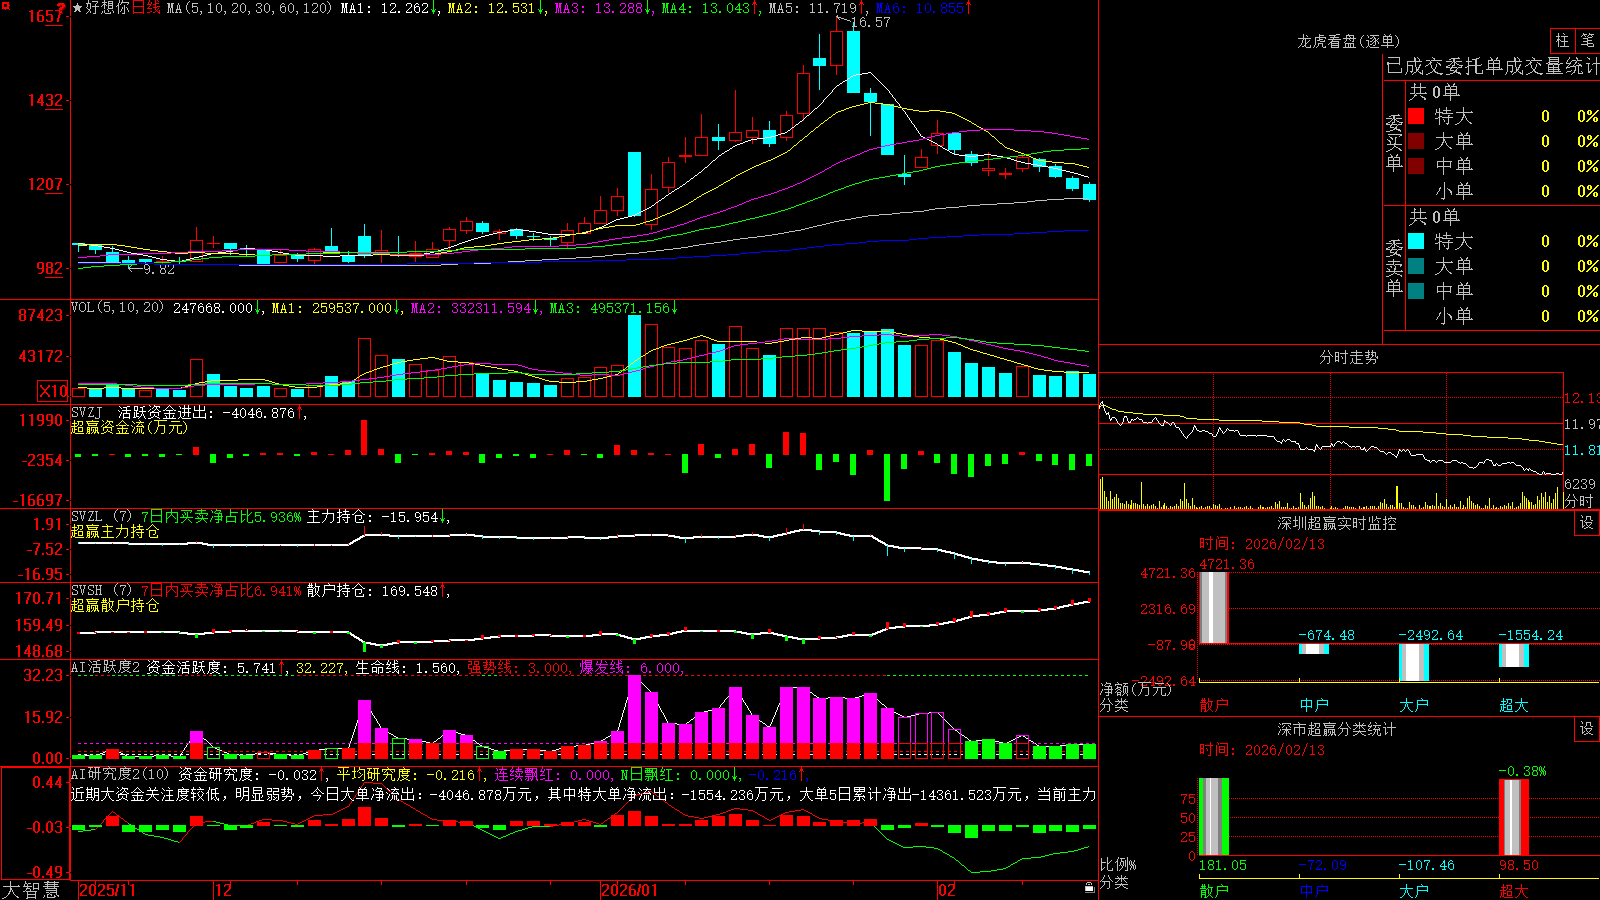Screen dimensions: 1600x900
Task: Click the AI研究度2(10) indicator label
Action: pos(122,774)
